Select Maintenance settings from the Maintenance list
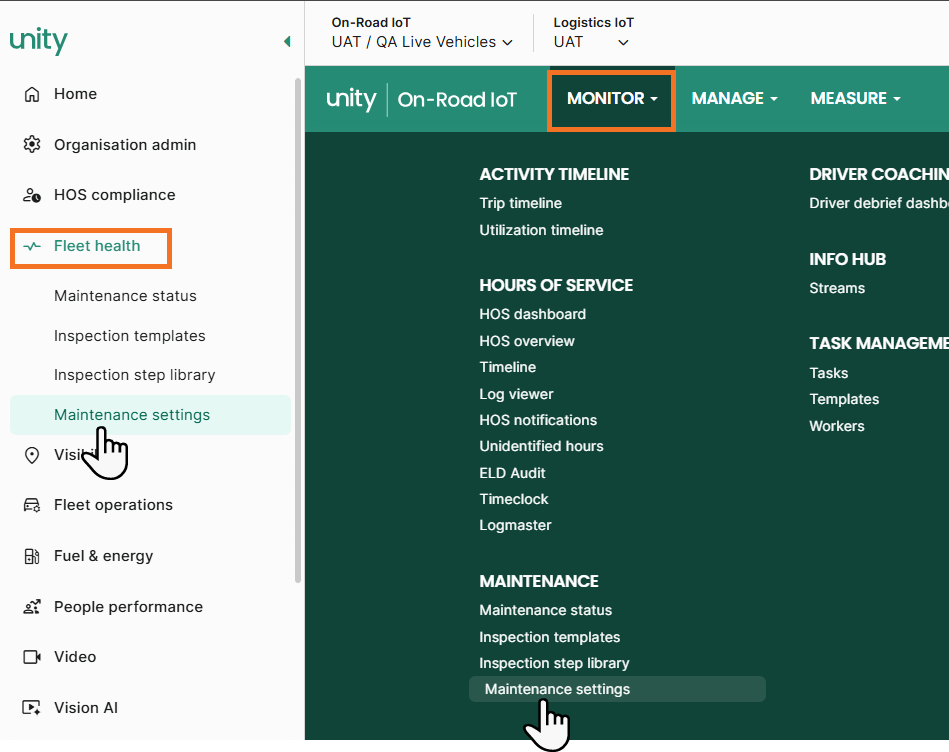 [x=556, y=688]
